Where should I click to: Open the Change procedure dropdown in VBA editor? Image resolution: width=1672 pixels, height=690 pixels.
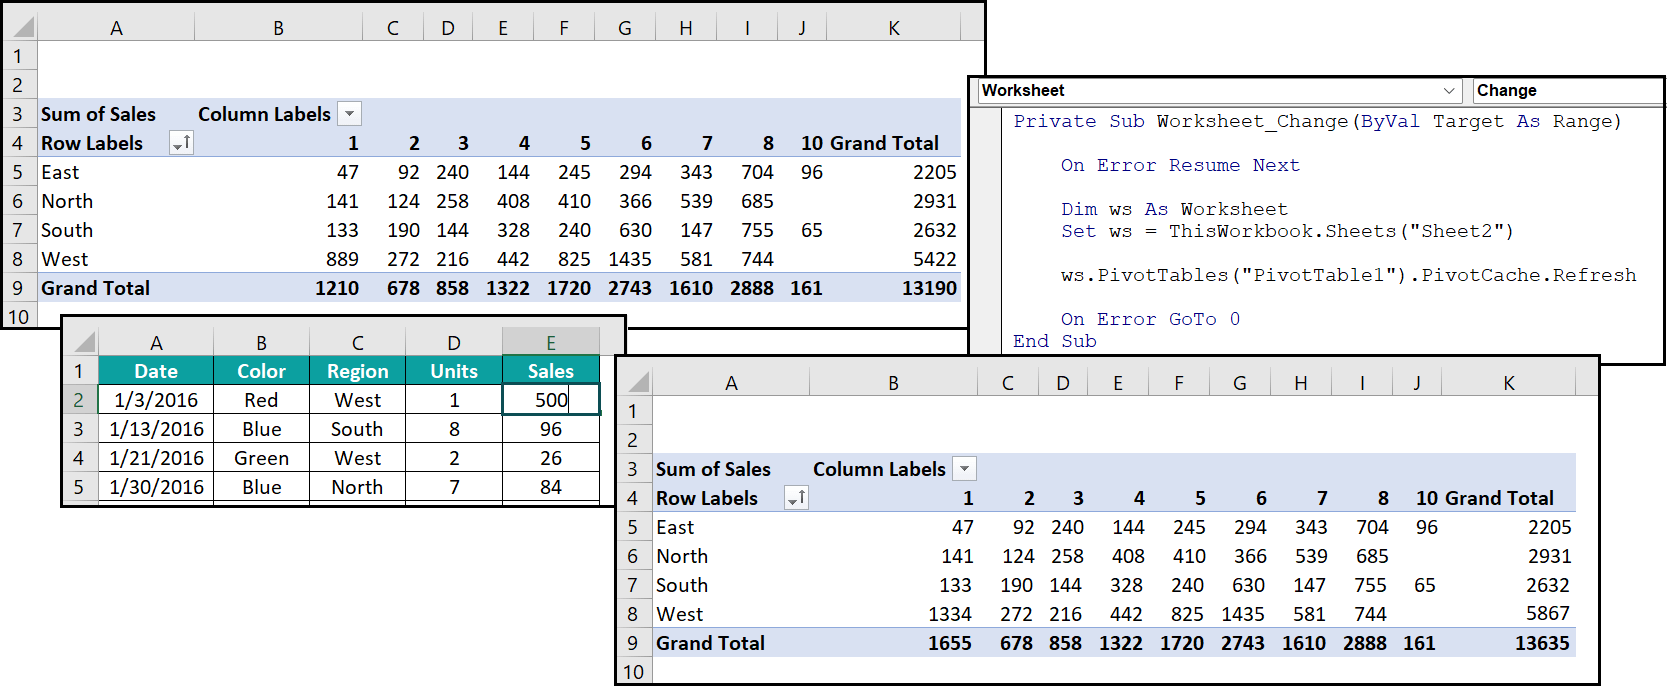coord(1567,91)
